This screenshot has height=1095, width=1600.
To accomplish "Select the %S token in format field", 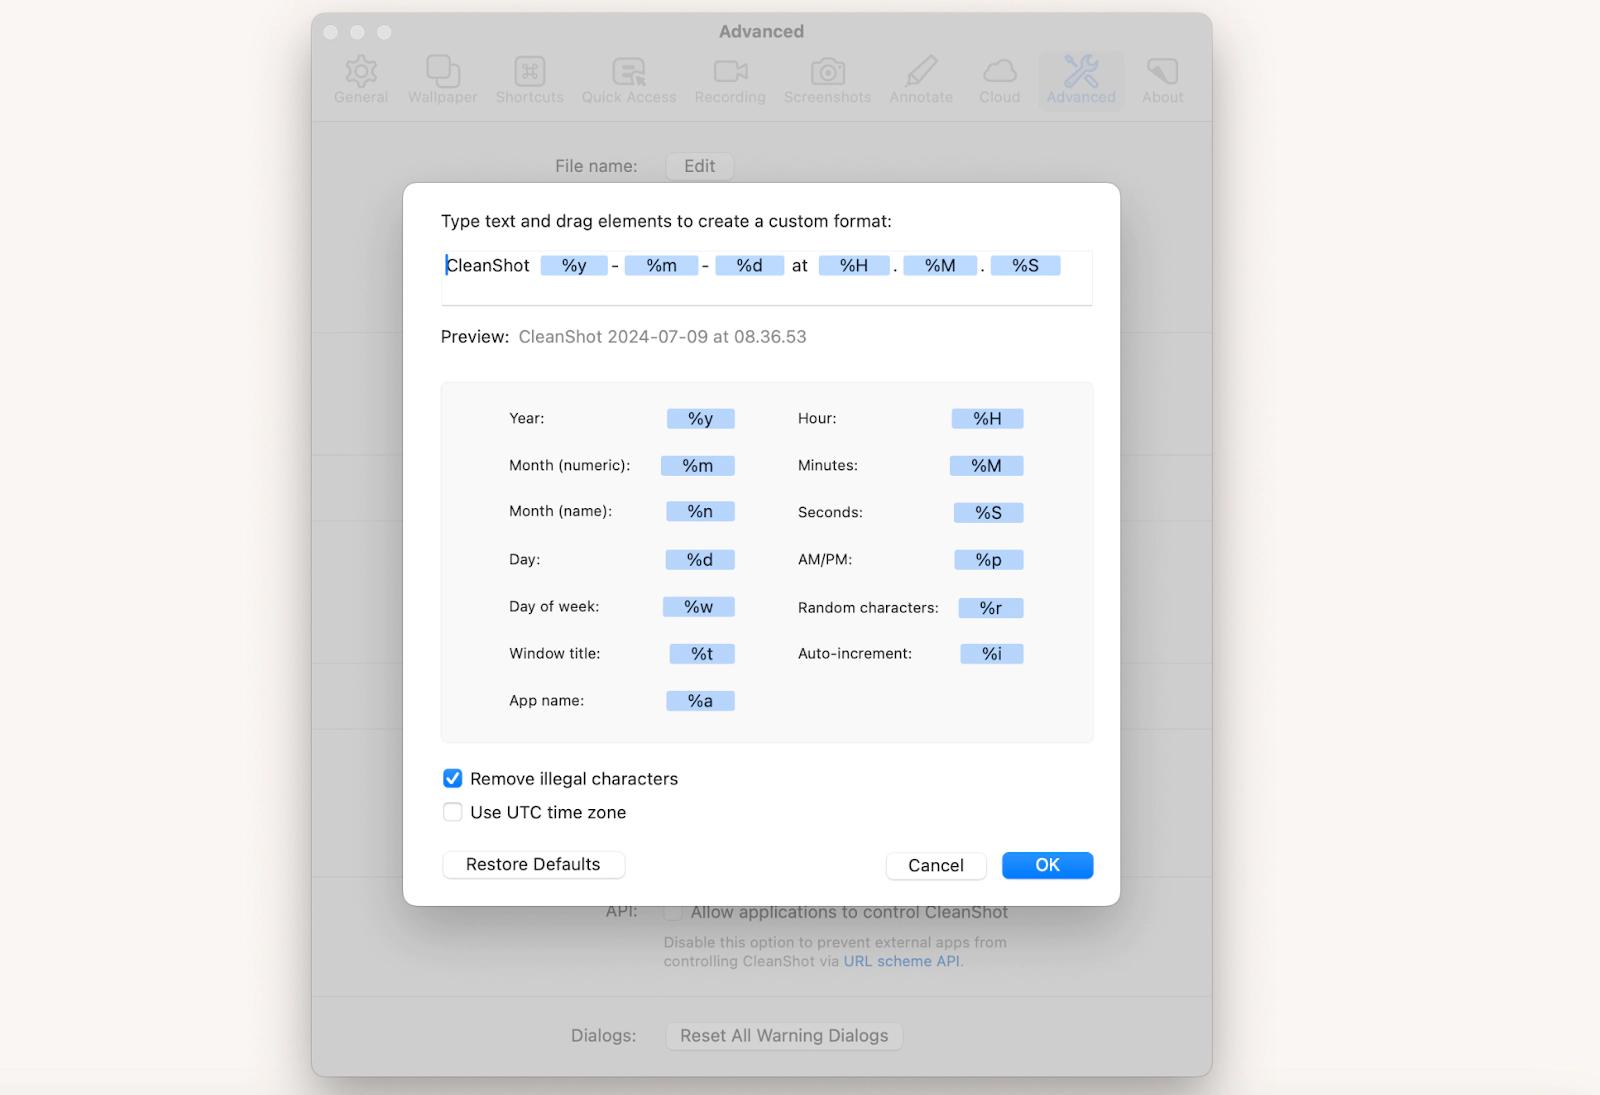I will (x=1025, y=265).
